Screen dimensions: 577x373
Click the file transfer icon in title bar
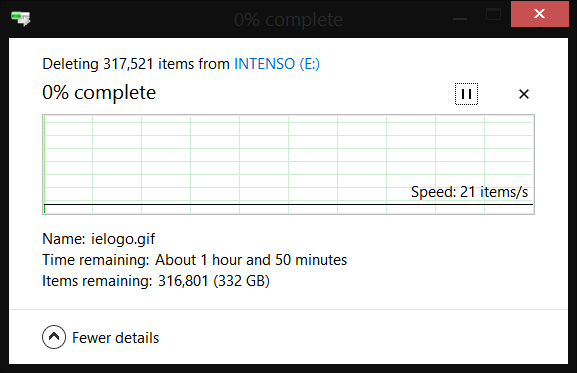tap(21, 18)
